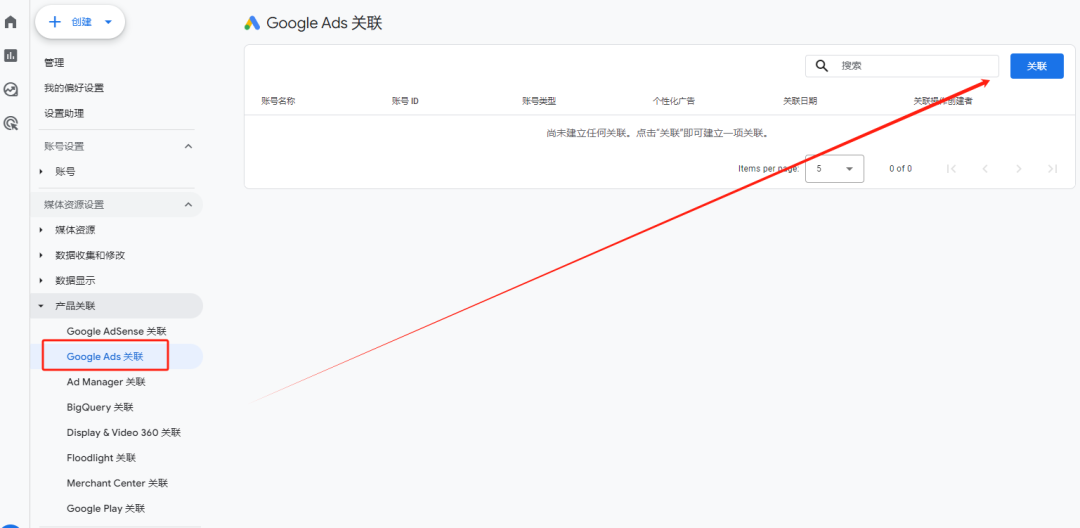Open Reports bar chart icon
This screenshot has height=528, width=1080.
click(11, 56)
